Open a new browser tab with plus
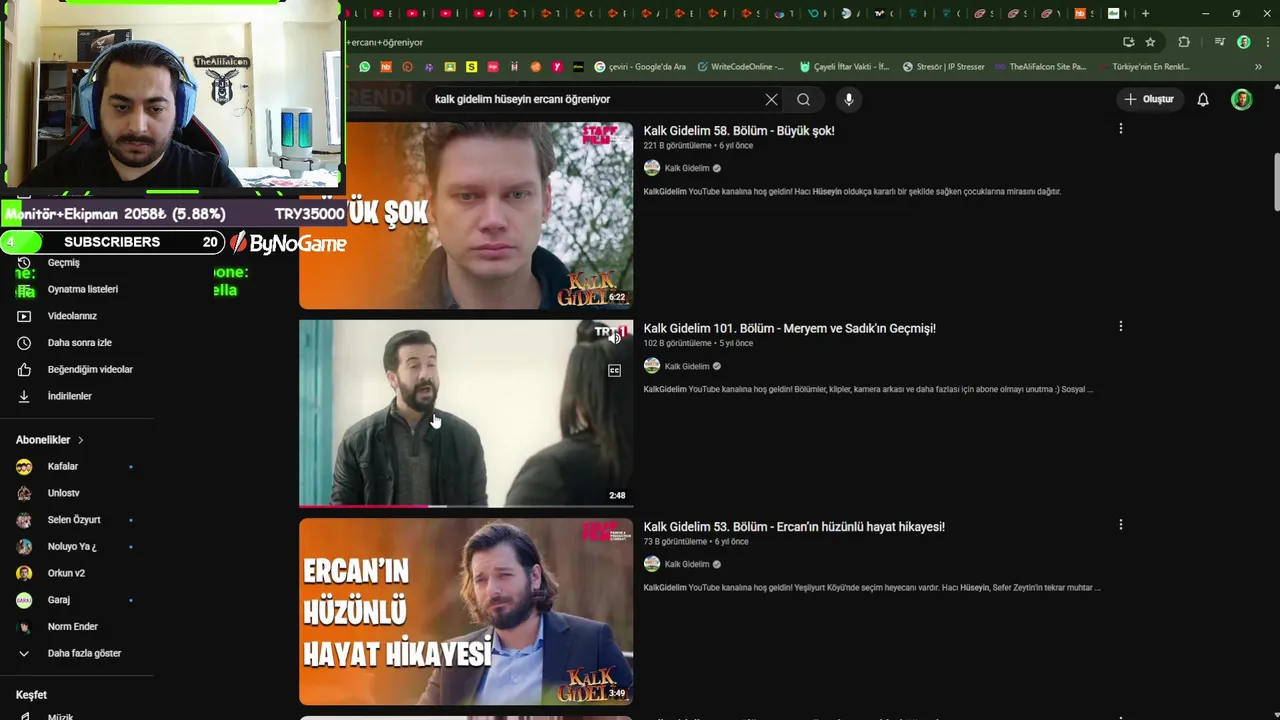 coord(1145,13)
